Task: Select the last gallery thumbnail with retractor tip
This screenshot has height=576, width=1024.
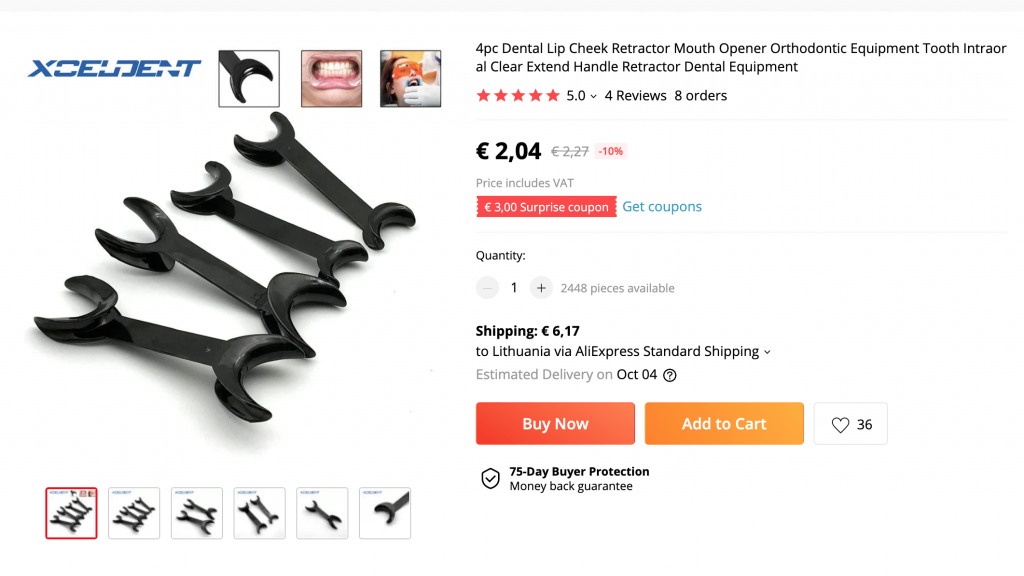Action: point(385,513)
